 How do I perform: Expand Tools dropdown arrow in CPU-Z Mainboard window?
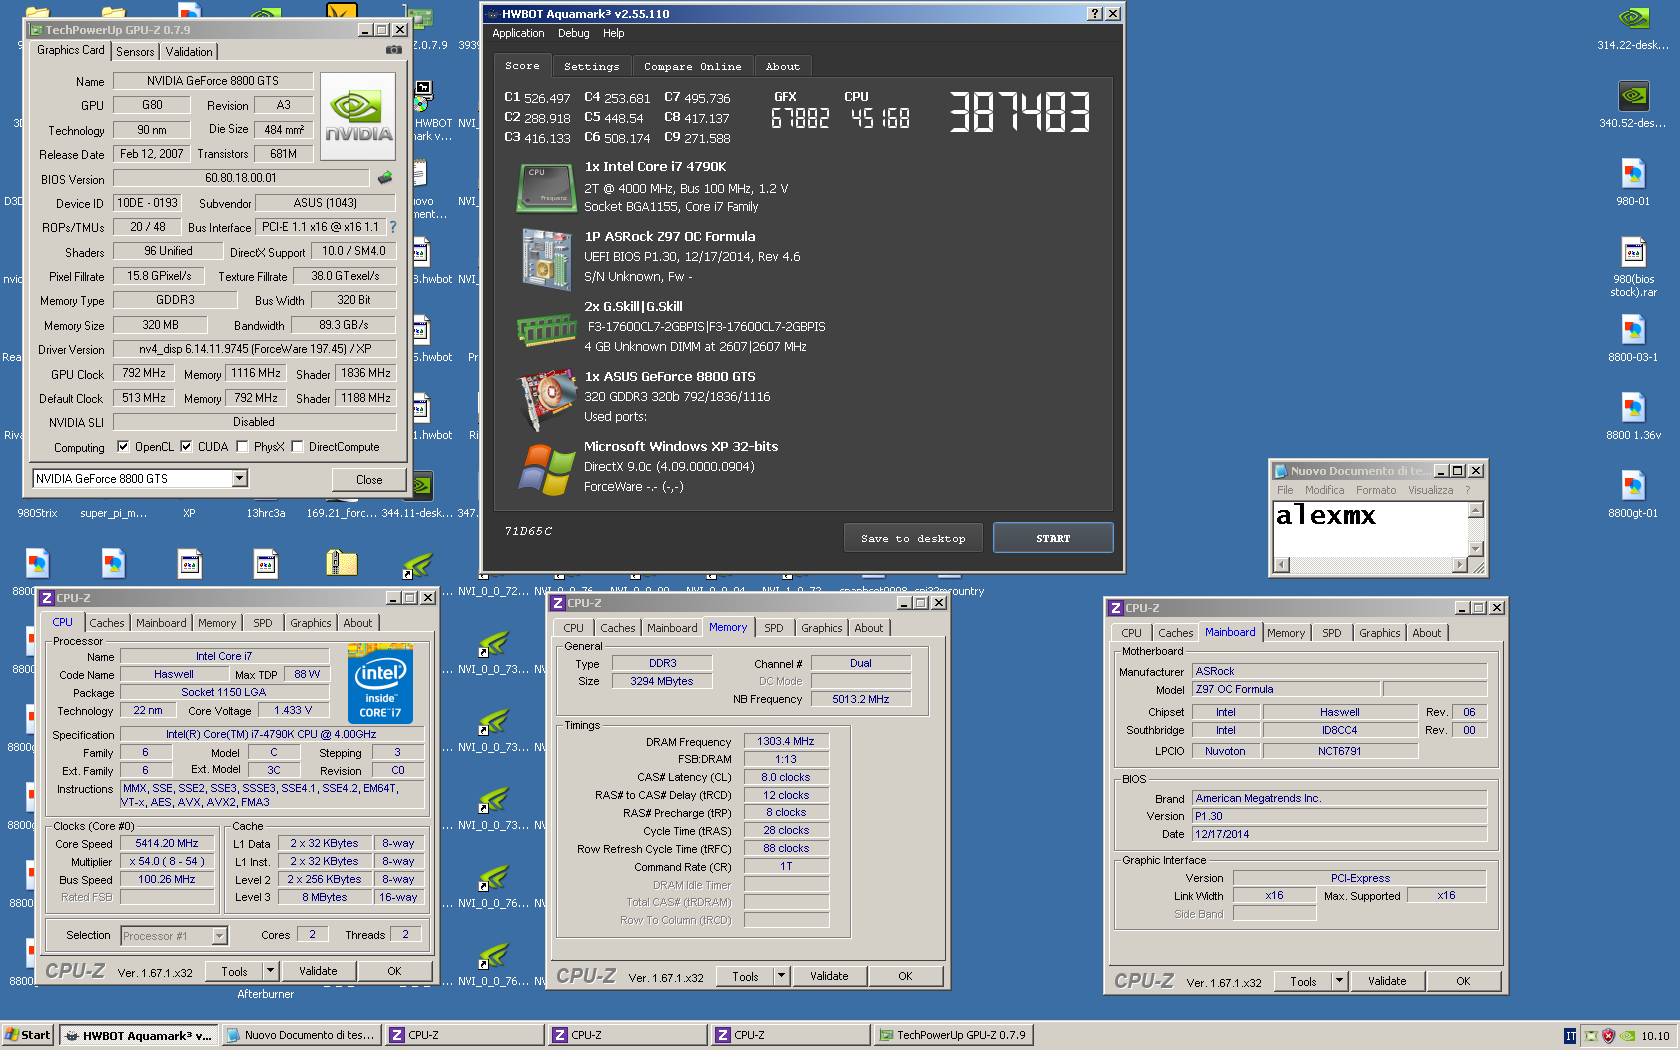[x=1340, y=982]
